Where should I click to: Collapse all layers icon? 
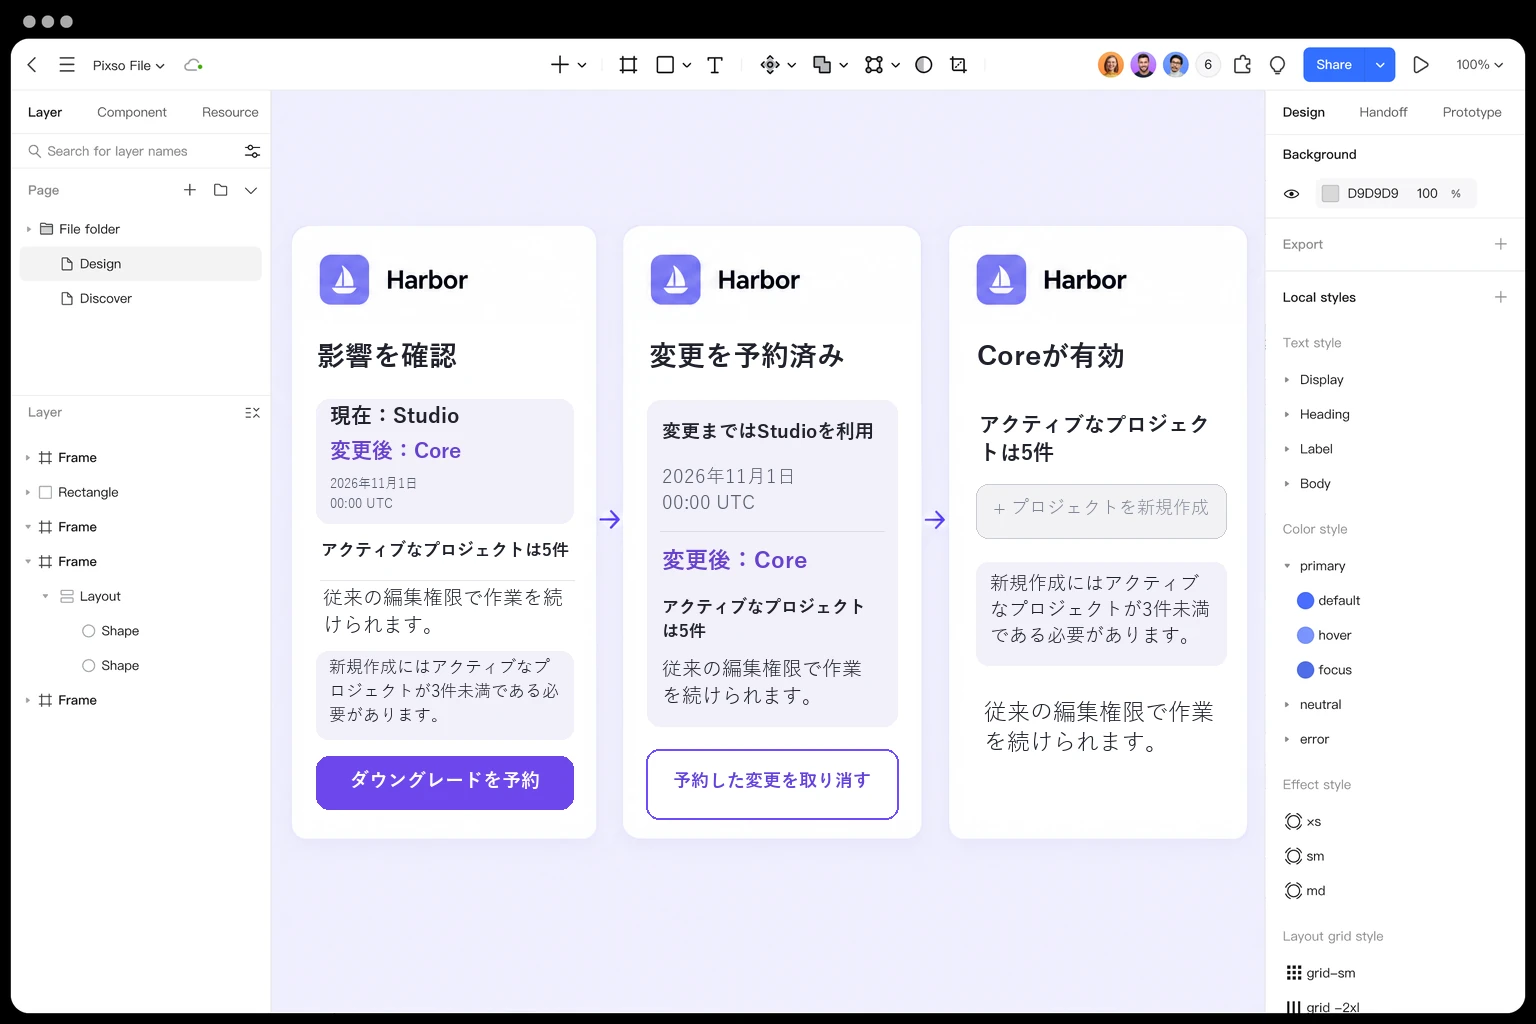pos(252,412)
